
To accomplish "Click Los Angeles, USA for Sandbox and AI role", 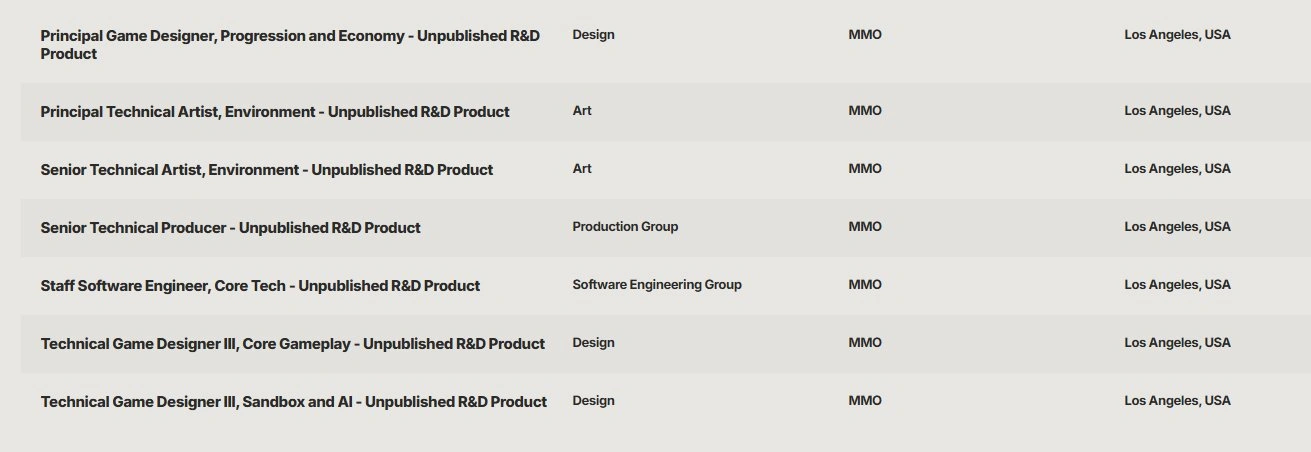I will [x=1177, y=401].
